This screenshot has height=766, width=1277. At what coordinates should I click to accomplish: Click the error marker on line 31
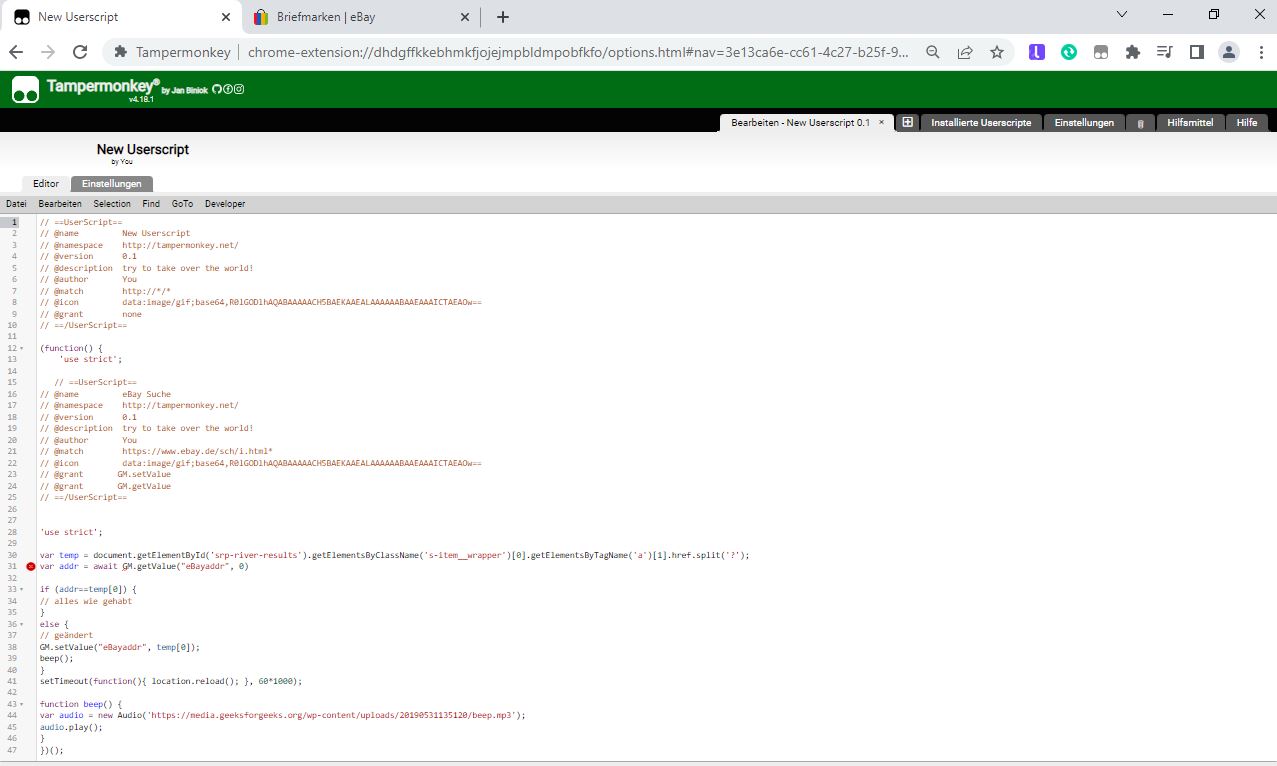coord(30,566)
